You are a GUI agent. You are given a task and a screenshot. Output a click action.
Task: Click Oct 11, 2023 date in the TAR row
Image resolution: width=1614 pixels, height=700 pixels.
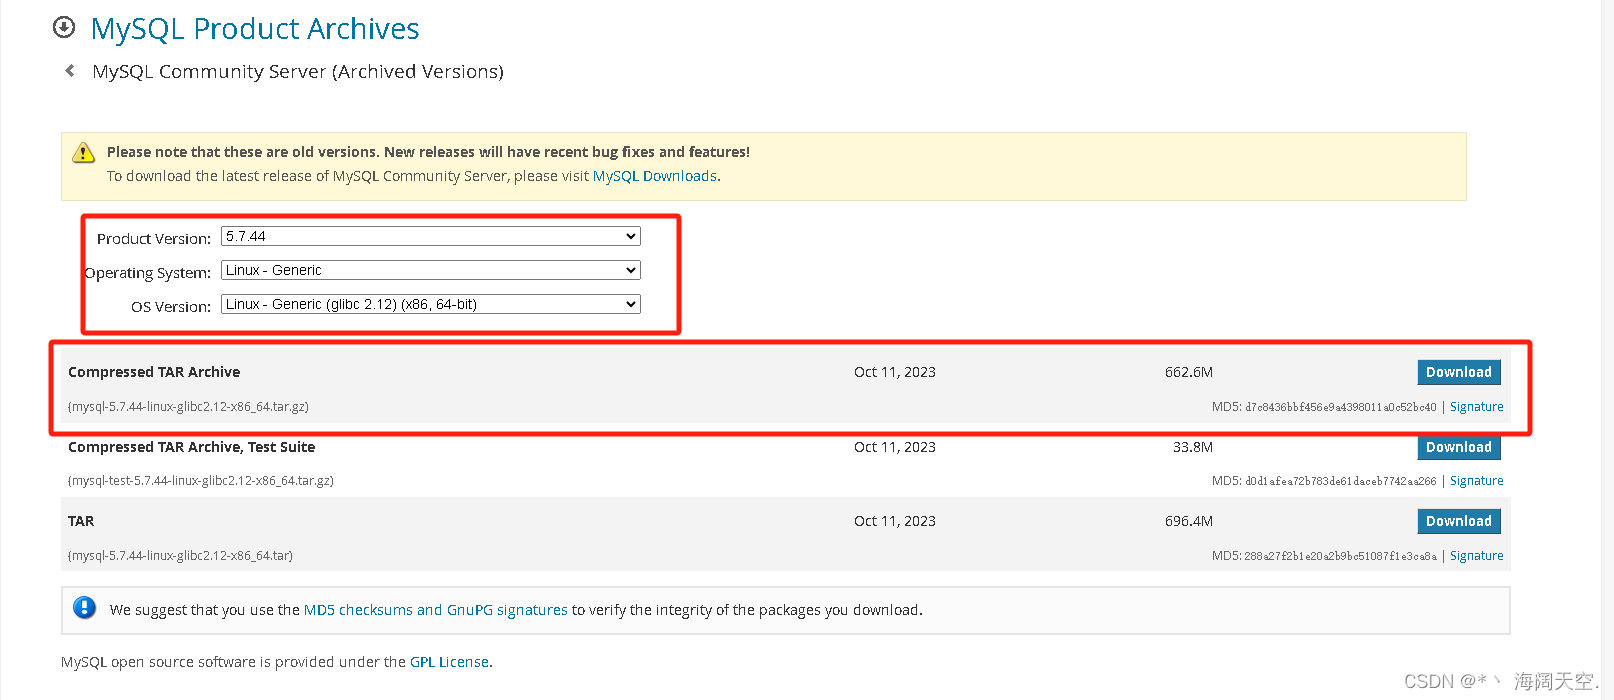895,521
